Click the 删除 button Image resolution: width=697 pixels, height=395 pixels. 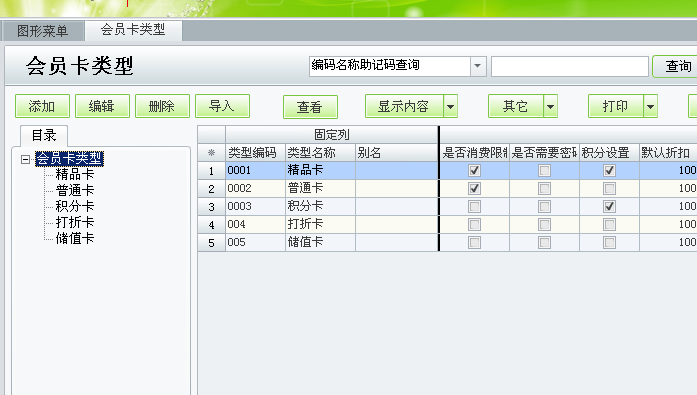point(162,106)
